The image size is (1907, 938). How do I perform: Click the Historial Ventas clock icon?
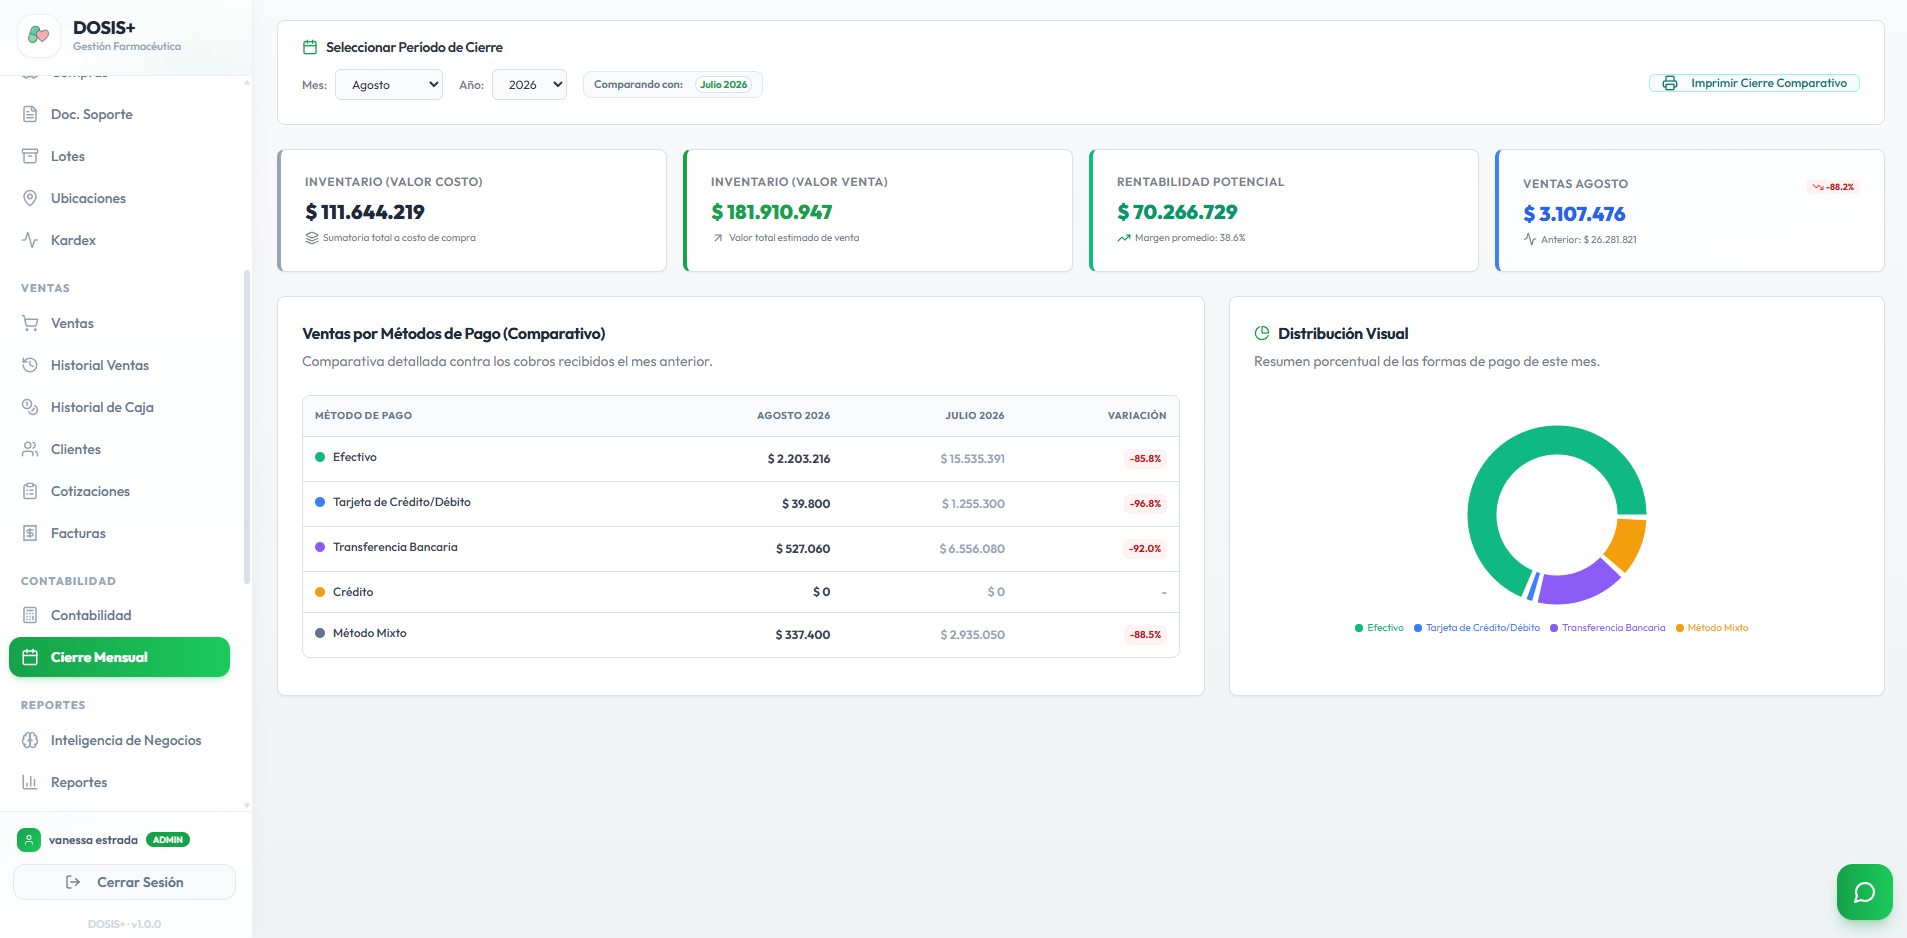click(x=30, y=365)
